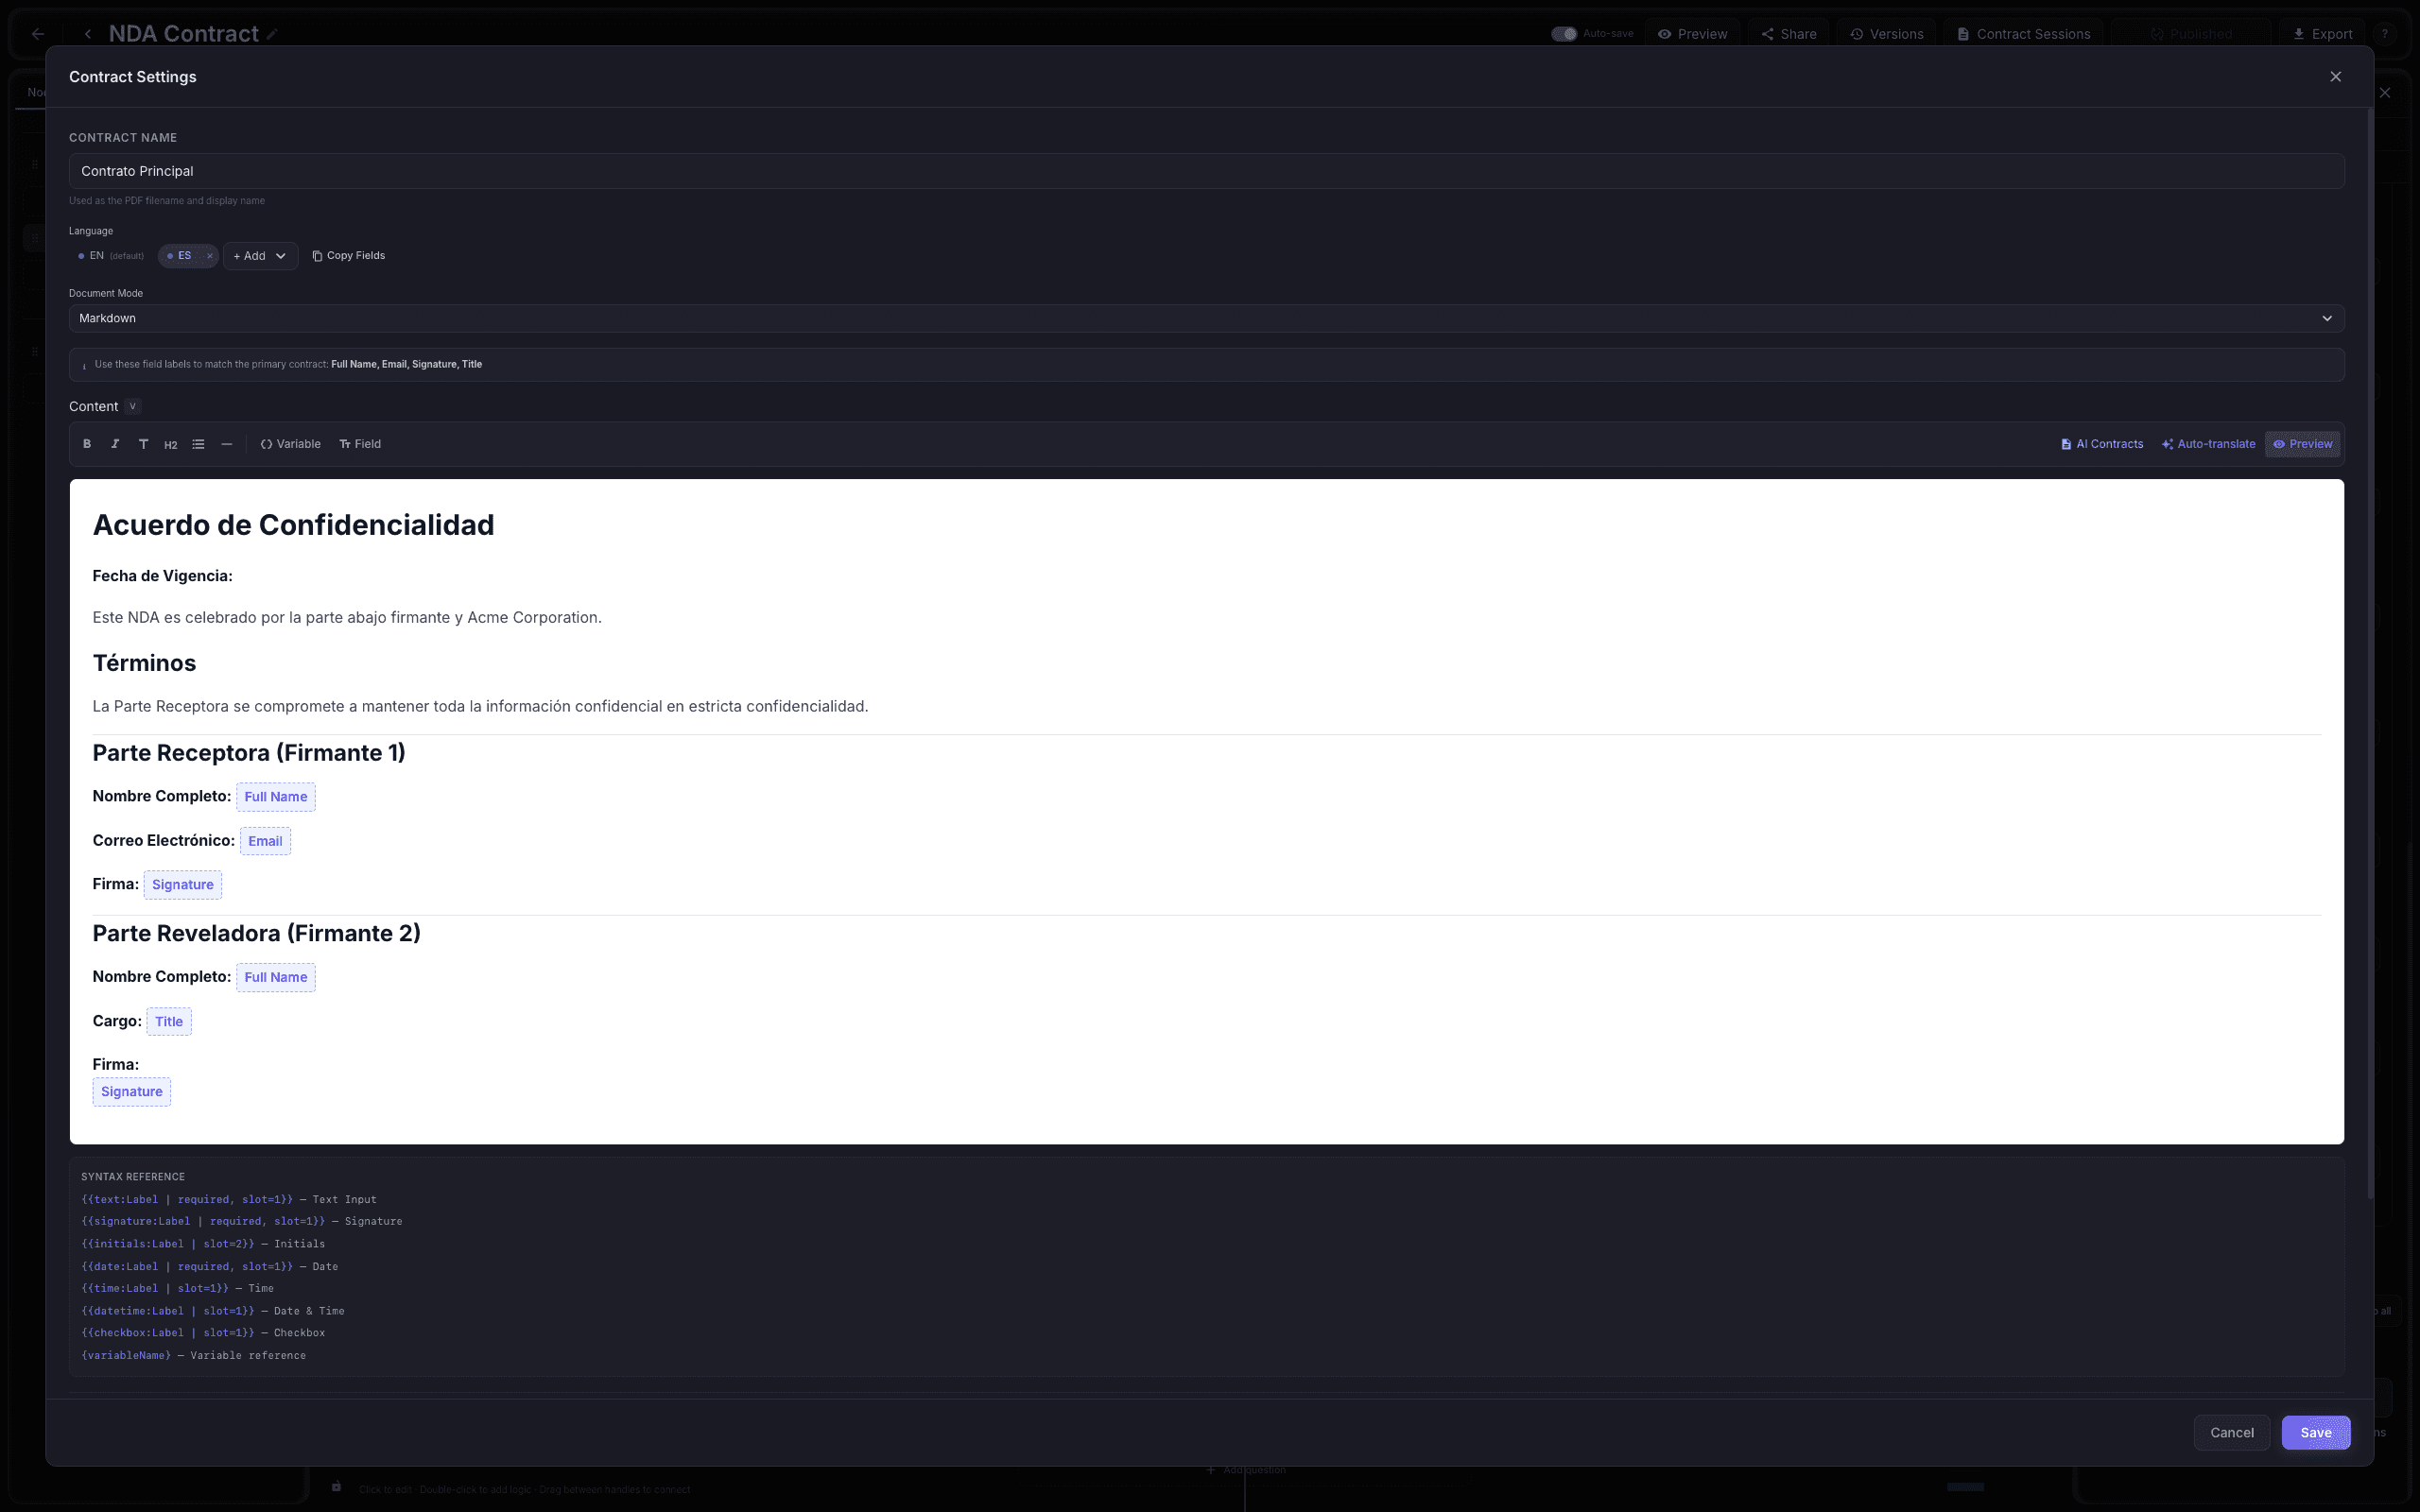This screenshot has width=2420, height=1512.
Task: Apply italic formatting in content toolbar
Action: point(115,444)
